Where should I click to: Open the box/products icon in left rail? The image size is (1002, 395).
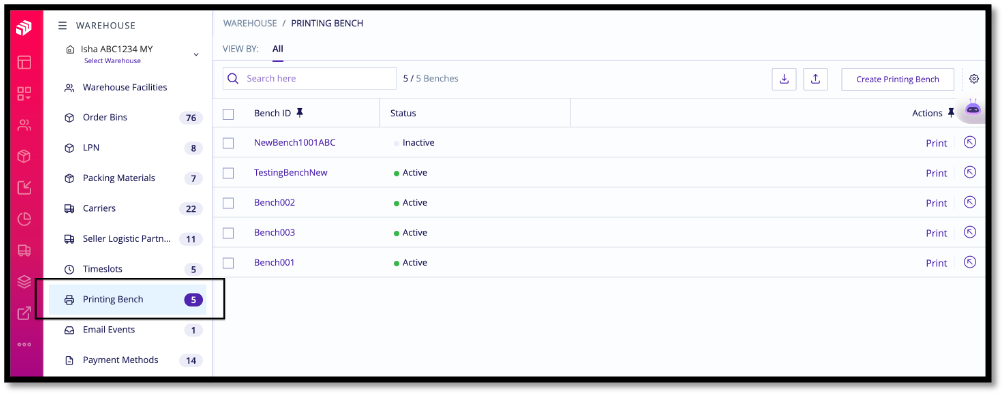pyautogui.click(x=24, y=156)
